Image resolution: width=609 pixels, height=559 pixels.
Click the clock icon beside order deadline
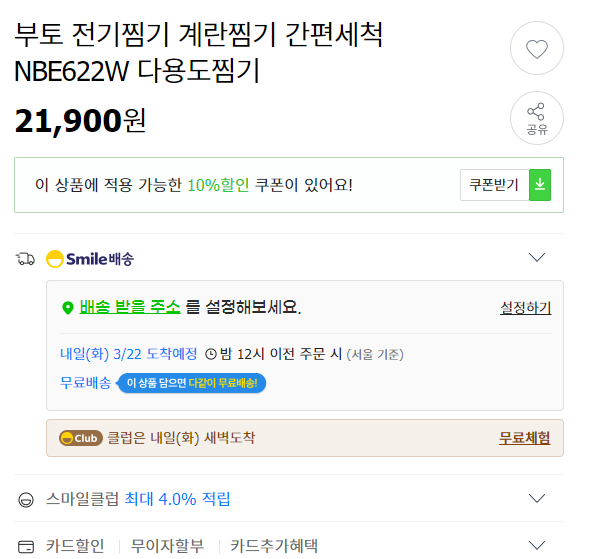(x=211, y=354)
